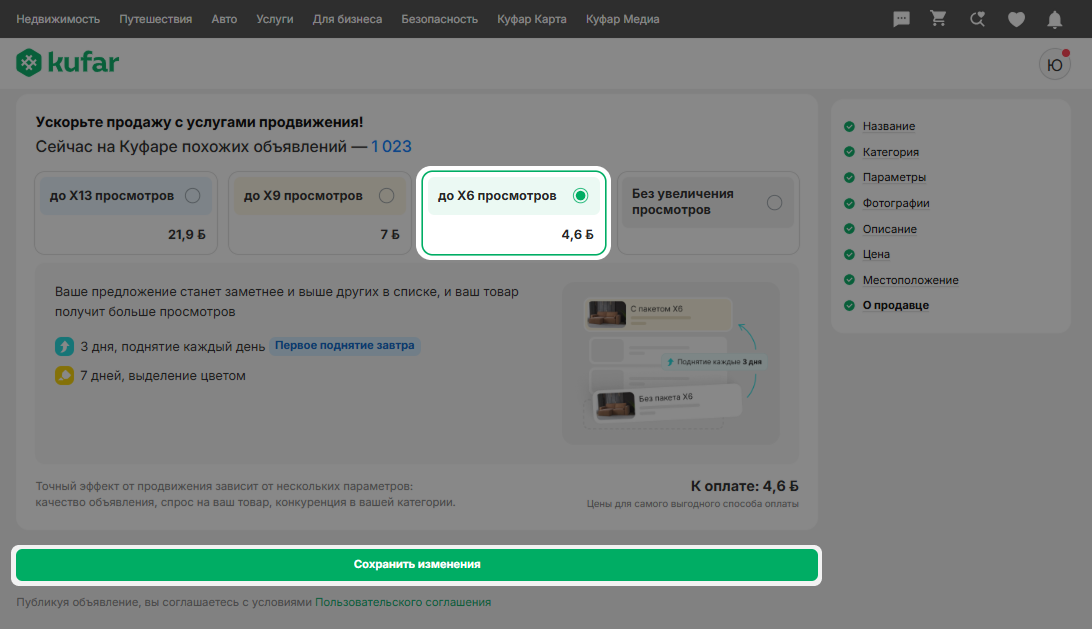Click the daily bump arrow icon
Screen dimensions: 1092x629
point(64,346)
